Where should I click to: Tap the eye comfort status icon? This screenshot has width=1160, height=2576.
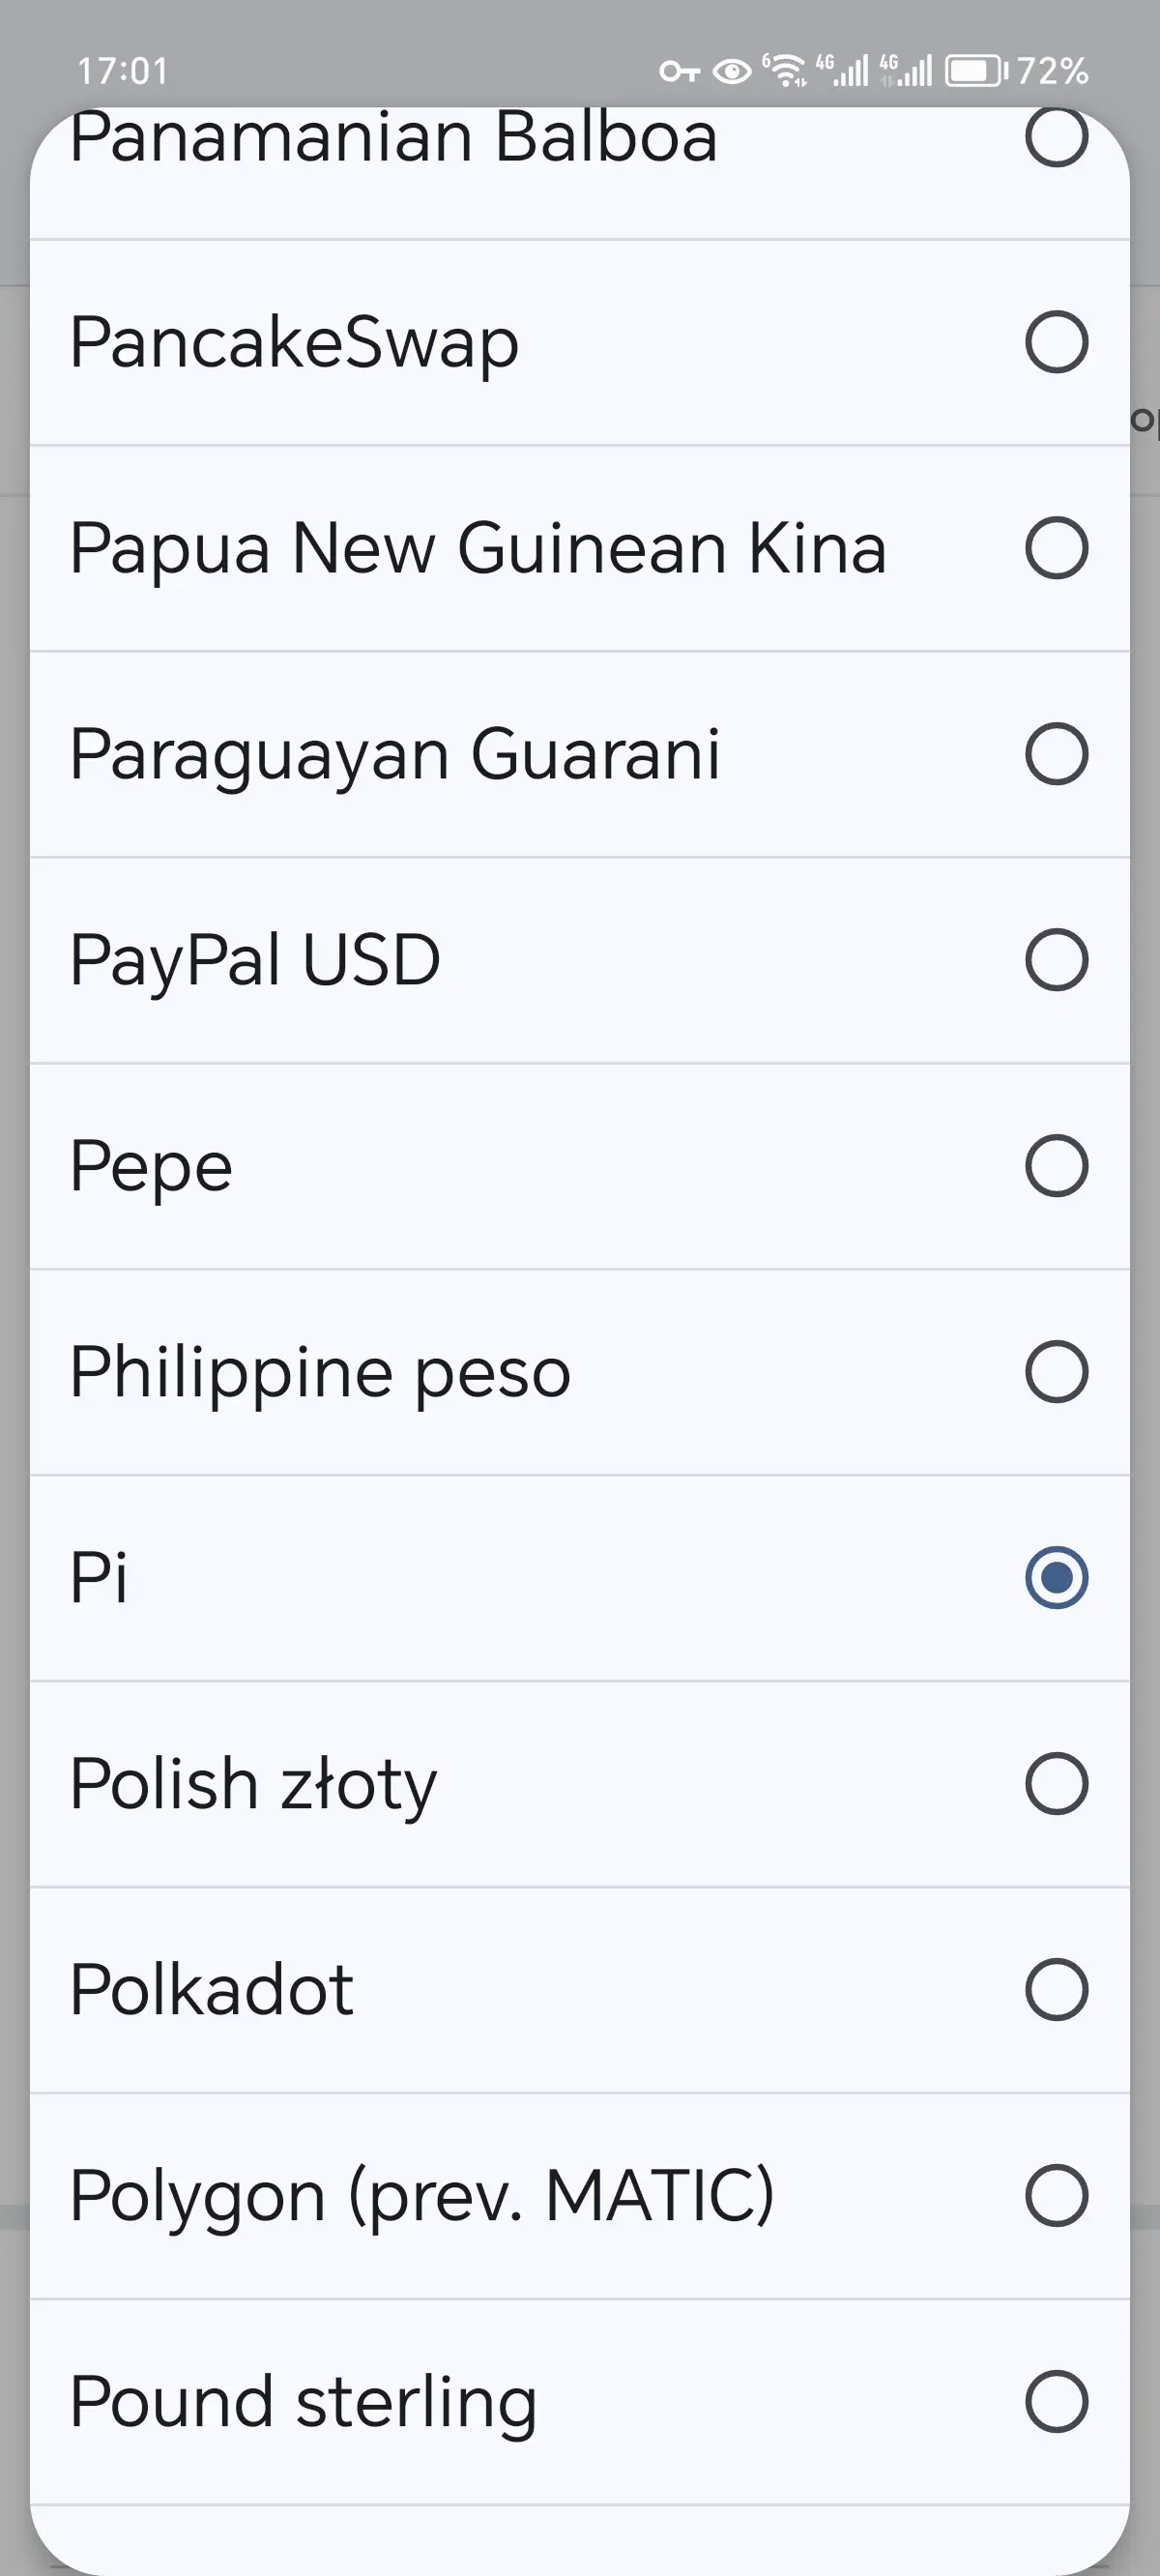(732, 71)
